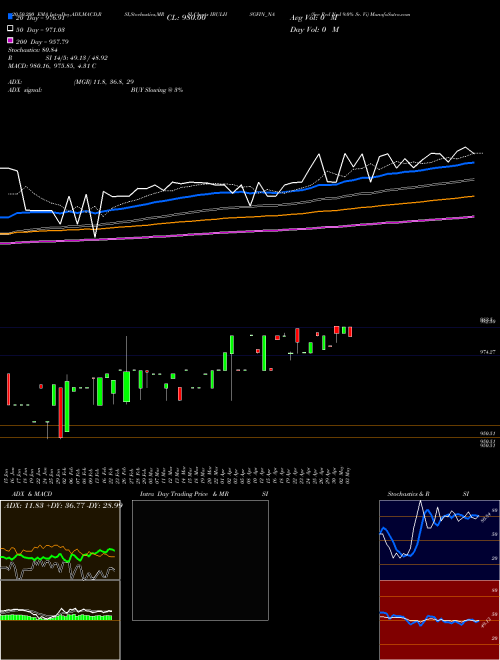Click the magenta 200 Day legend swatch

[x=11, y=40]
